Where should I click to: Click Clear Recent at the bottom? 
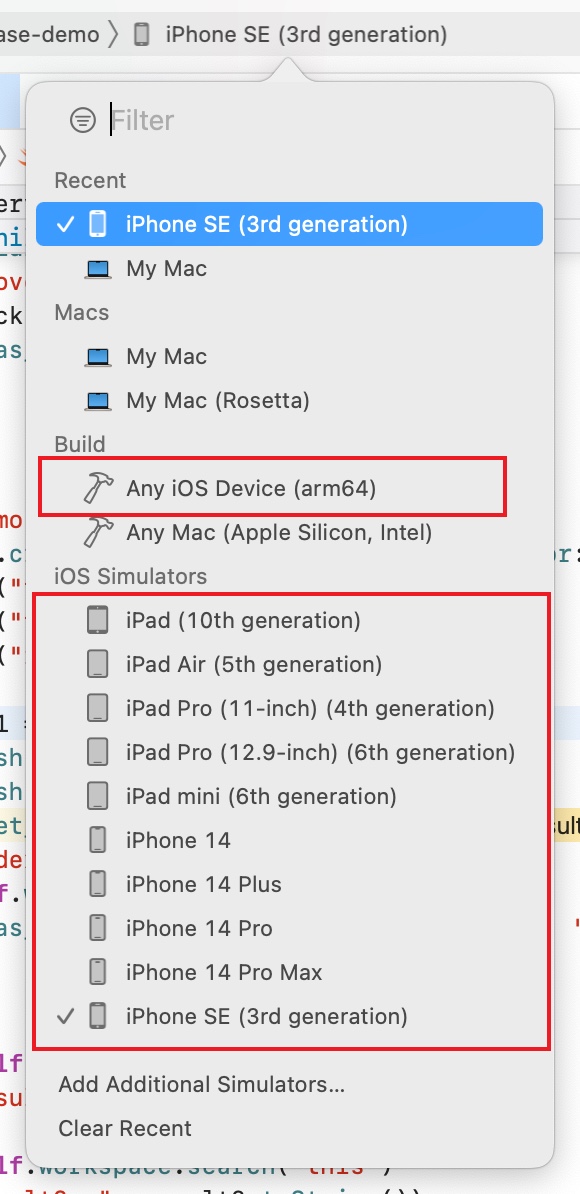(124, 1128)
